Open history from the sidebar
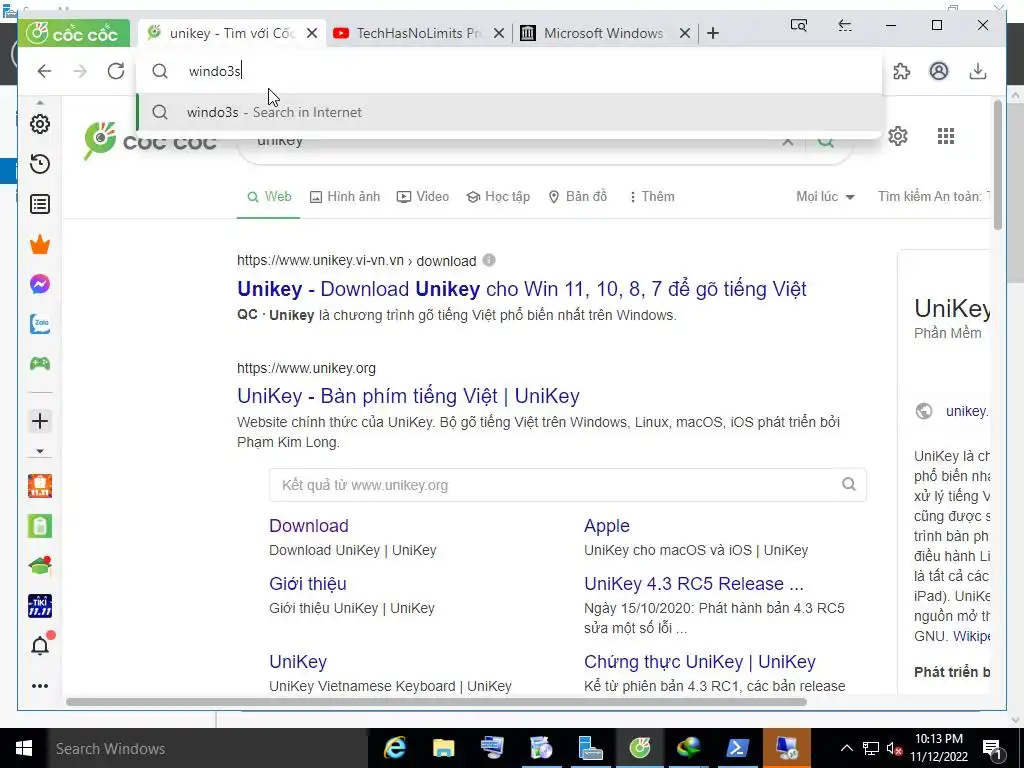 pyautogui.click(x=40, y=164)
